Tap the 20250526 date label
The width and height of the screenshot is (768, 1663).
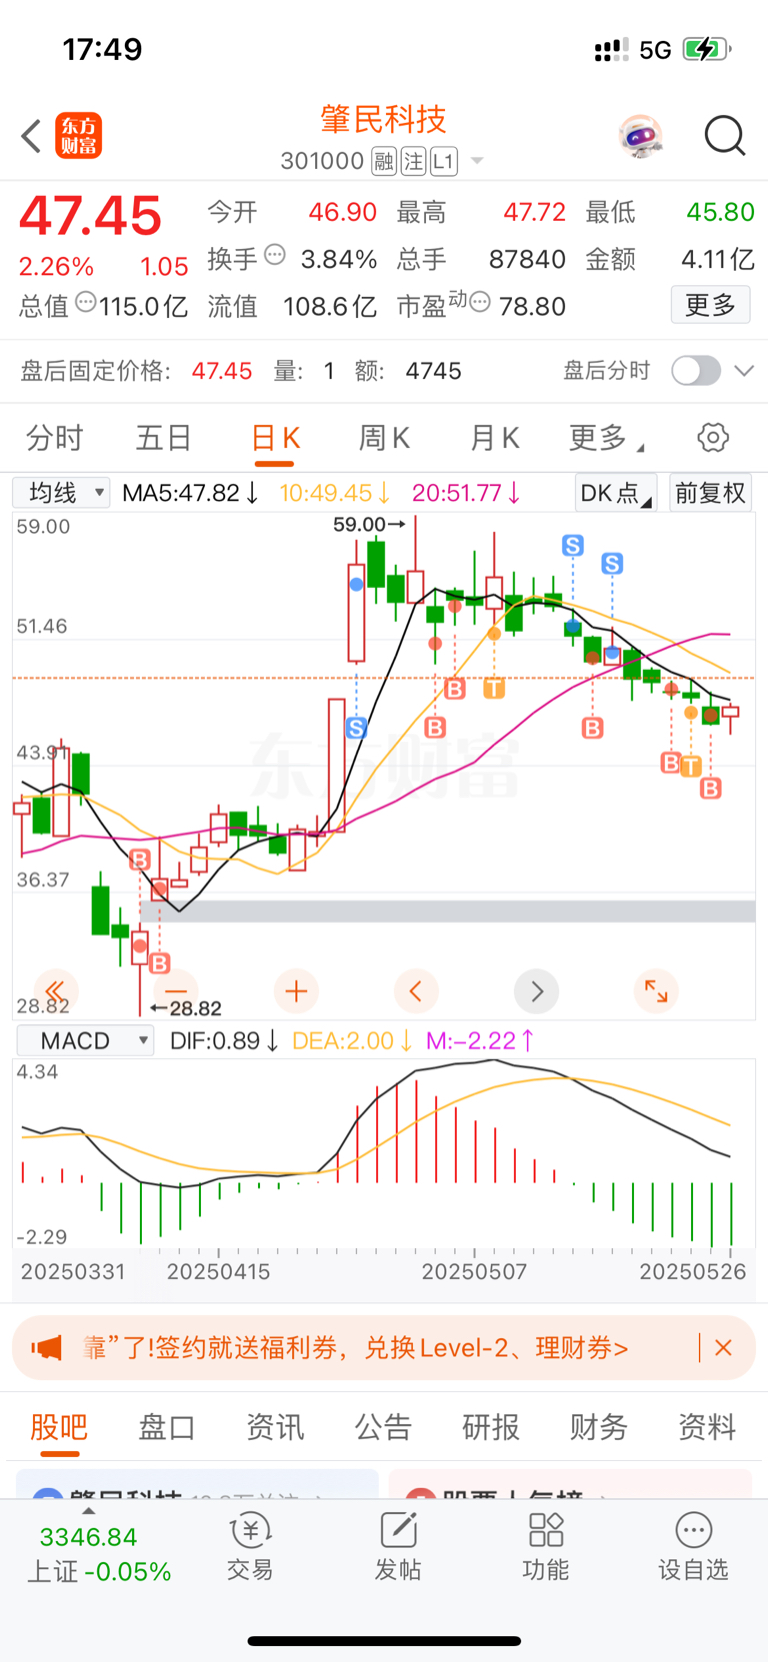pyautogui.click(x=693, y=1272)
